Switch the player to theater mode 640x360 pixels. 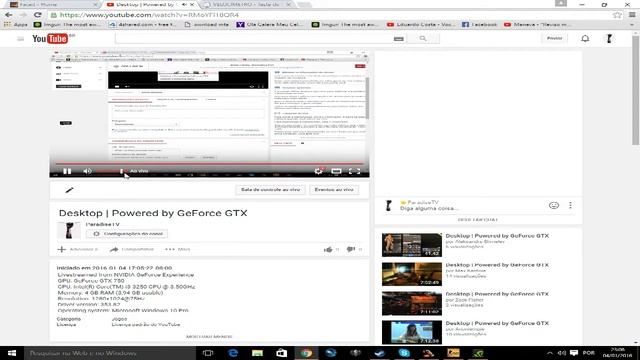(336, 171)
